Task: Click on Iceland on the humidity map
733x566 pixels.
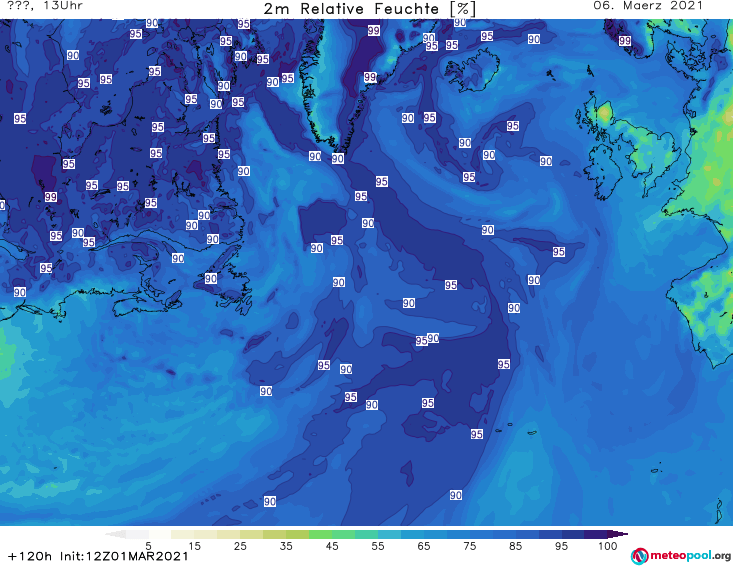Action: [472, 71]
